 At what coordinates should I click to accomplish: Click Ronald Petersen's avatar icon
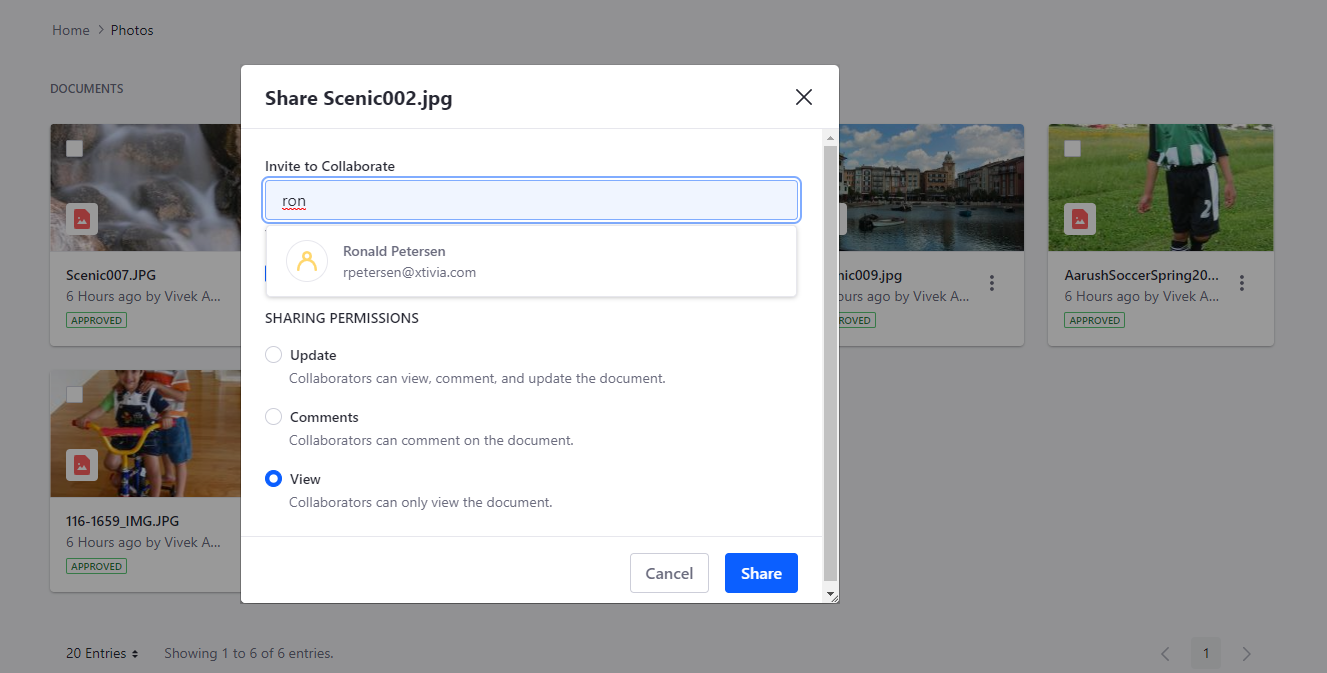click(x=307, y=260)
